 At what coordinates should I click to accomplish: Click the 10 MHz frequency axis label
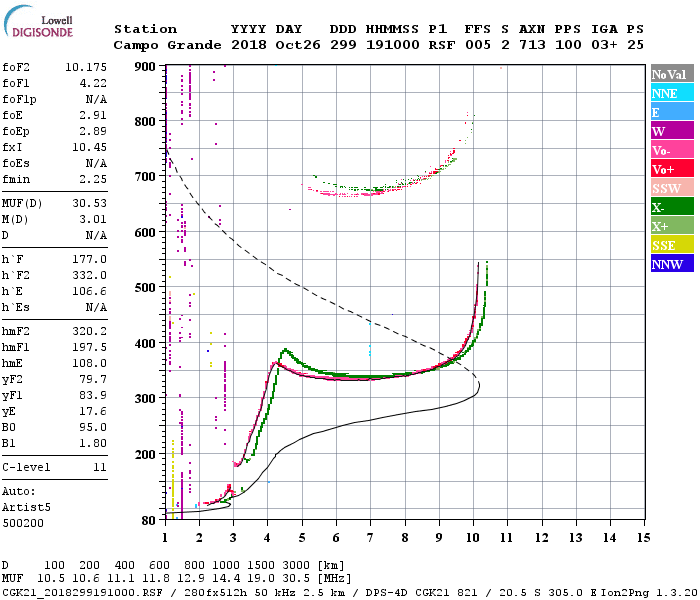tap(473, 538)
